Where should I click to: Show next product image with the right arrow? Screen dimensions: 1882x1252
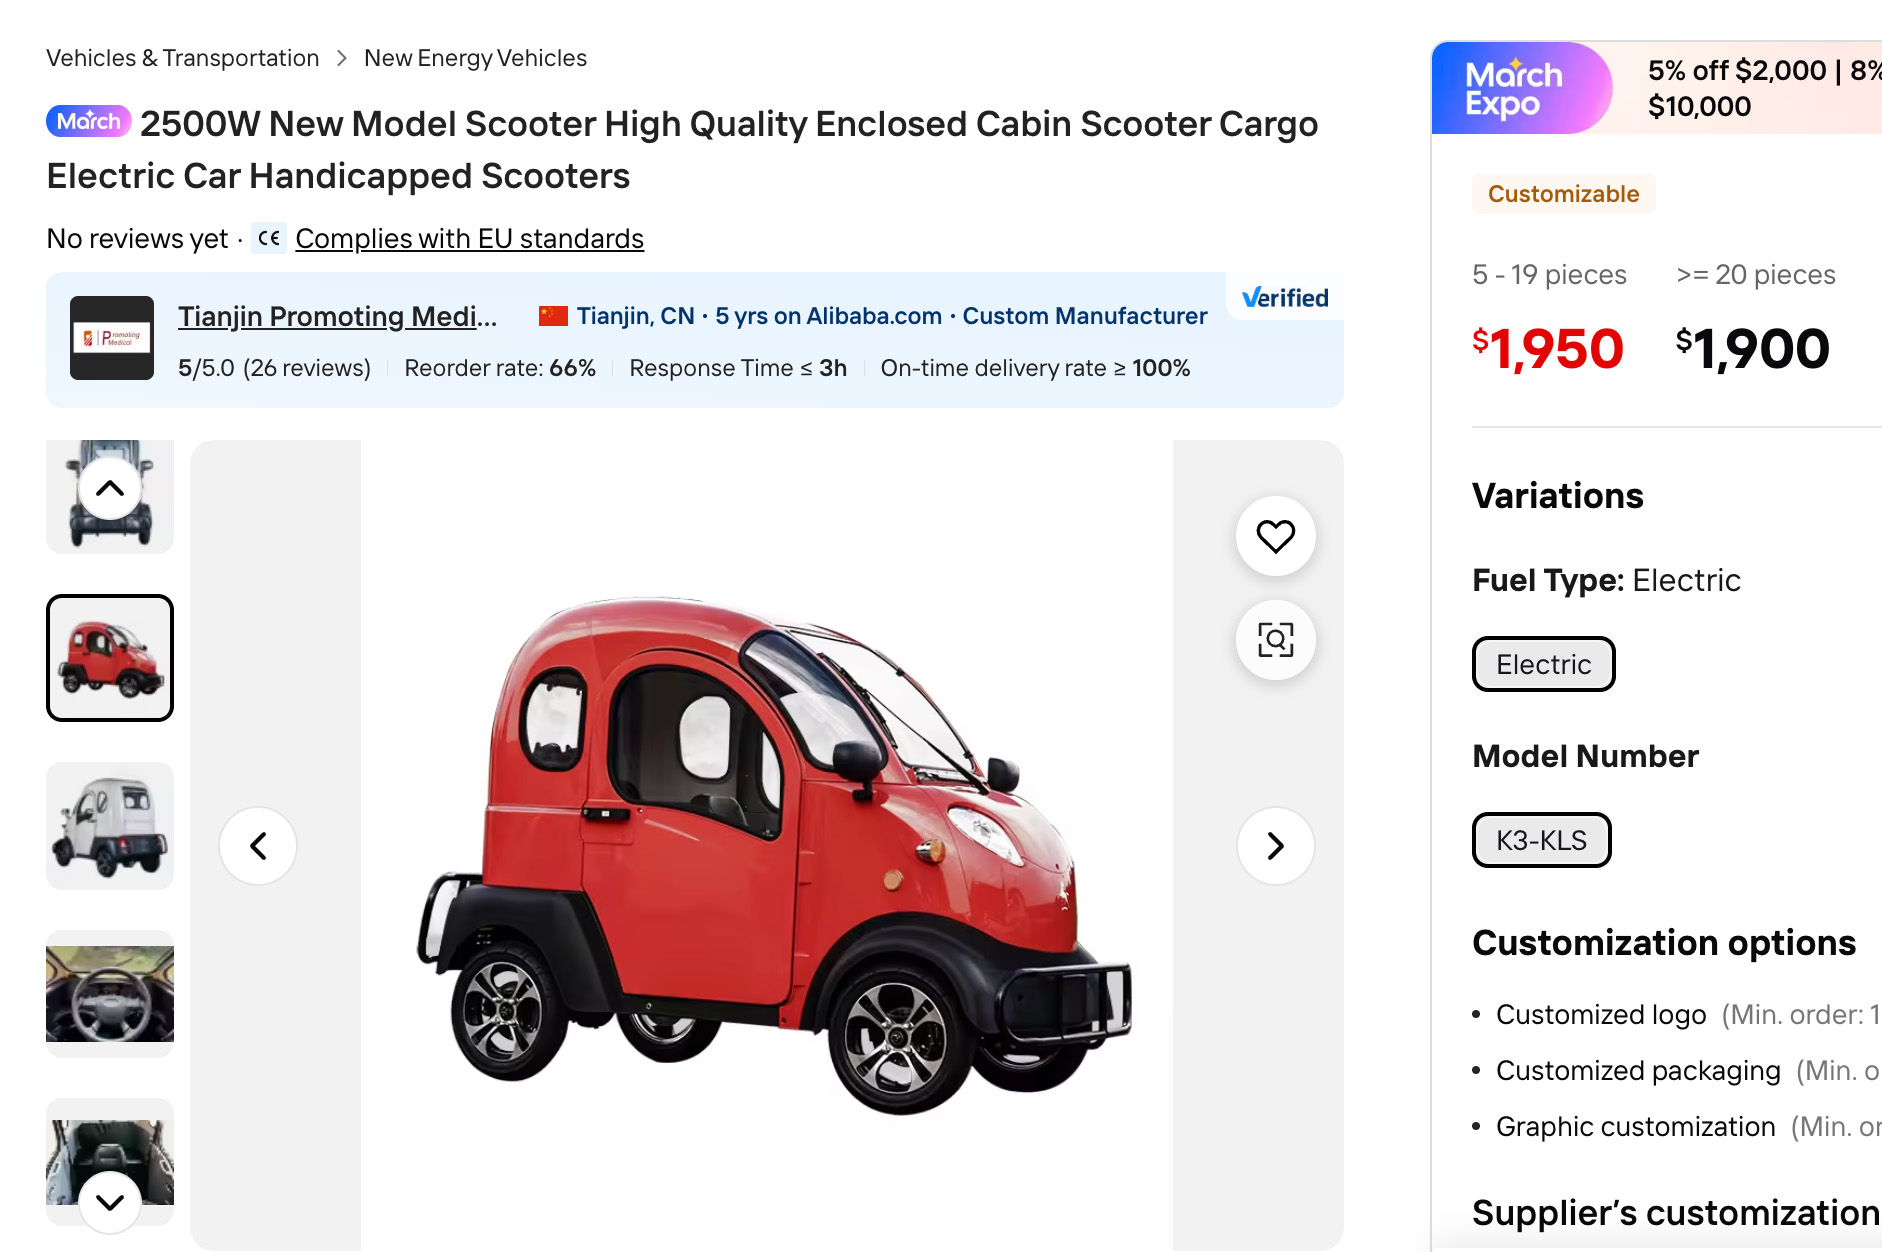[x=1275, y=846]
